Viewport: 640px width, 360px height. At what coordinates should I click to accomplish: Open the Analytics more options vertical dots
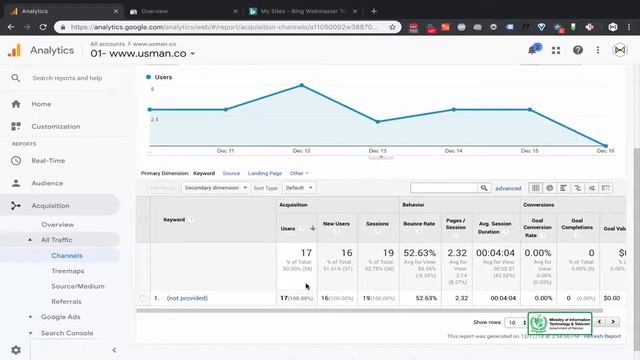click(598, 50)
